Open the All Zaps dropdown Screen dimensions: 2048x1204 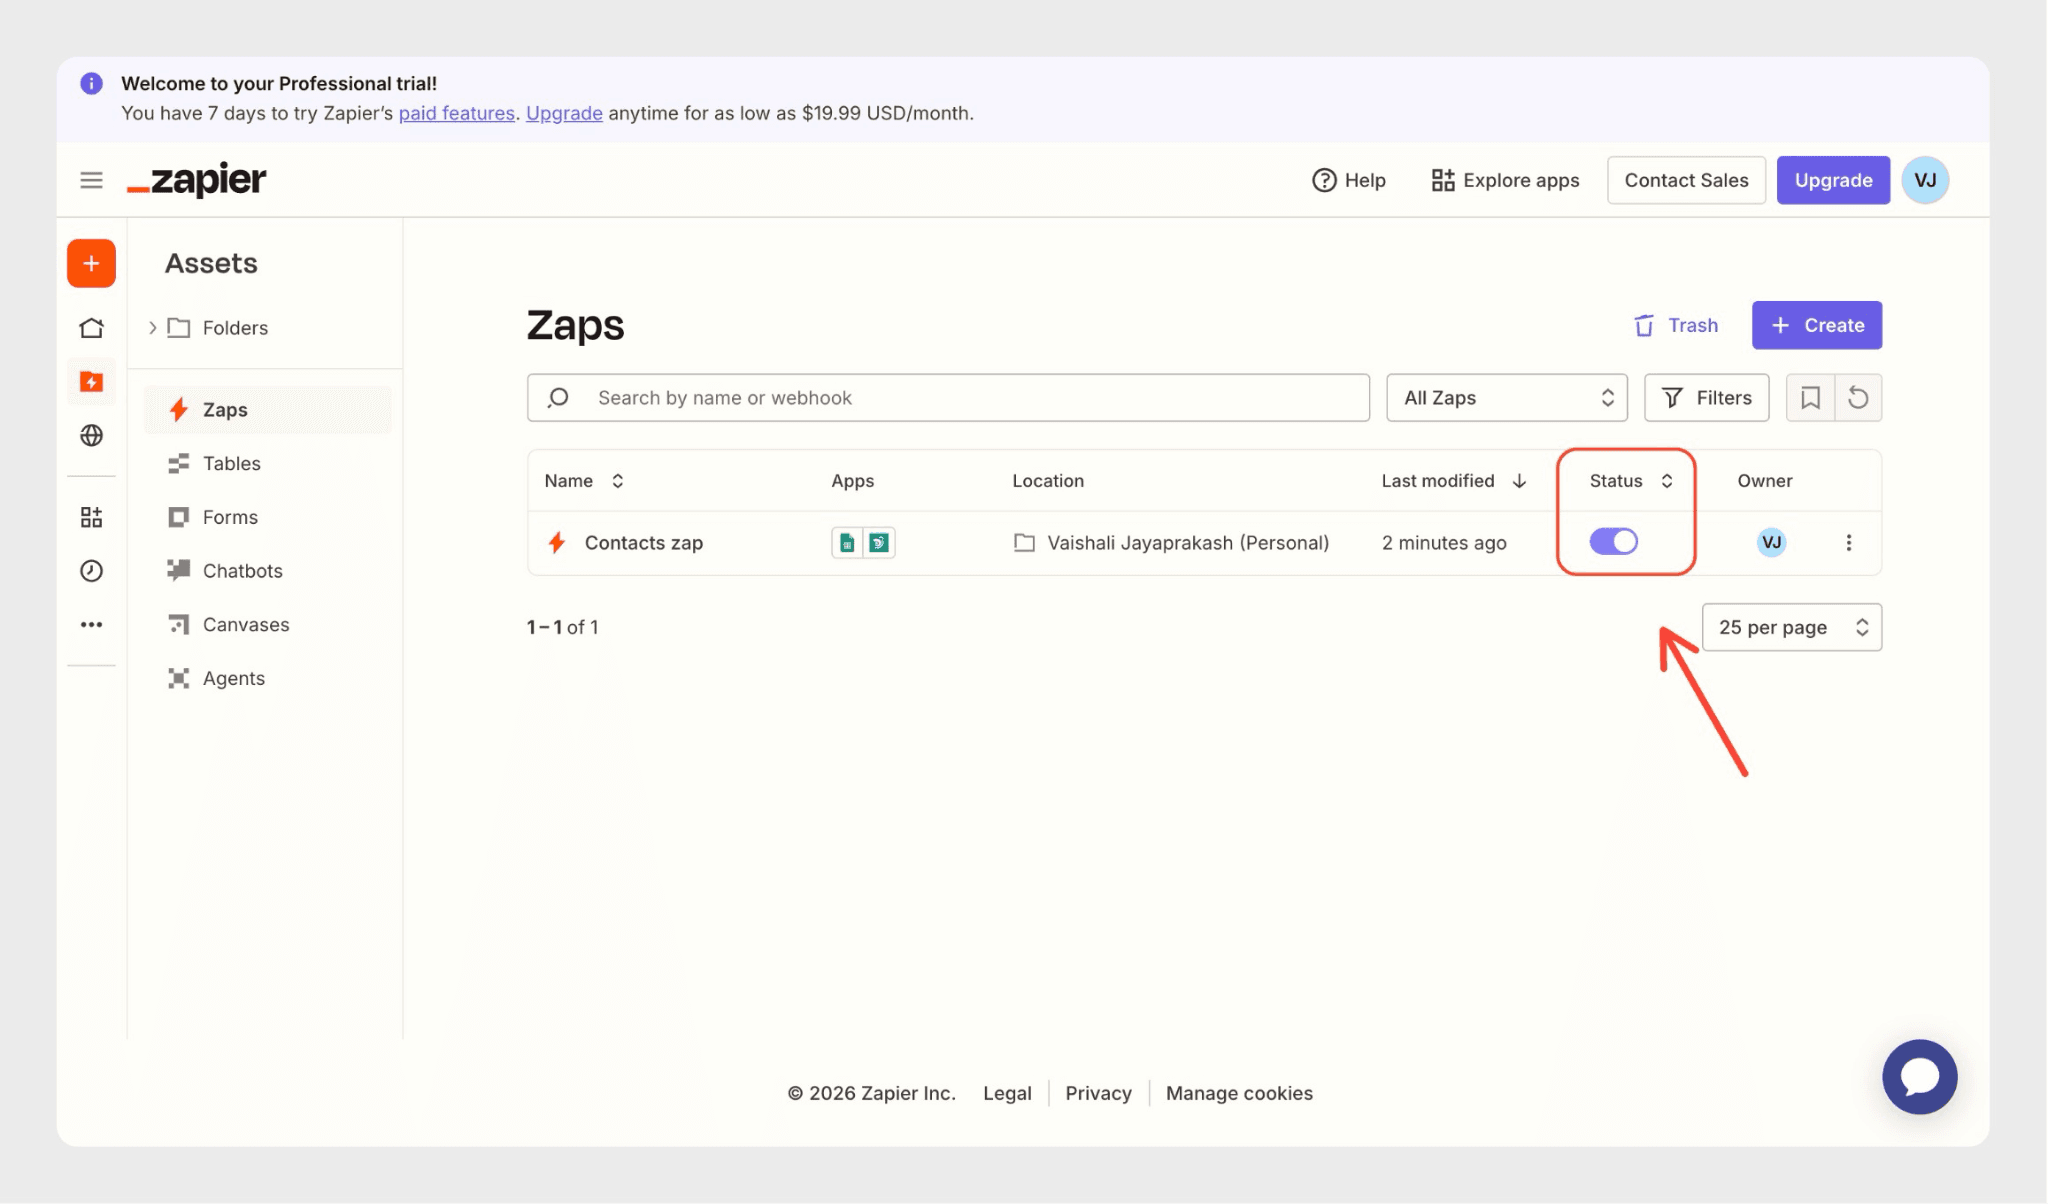[1506, 398]
